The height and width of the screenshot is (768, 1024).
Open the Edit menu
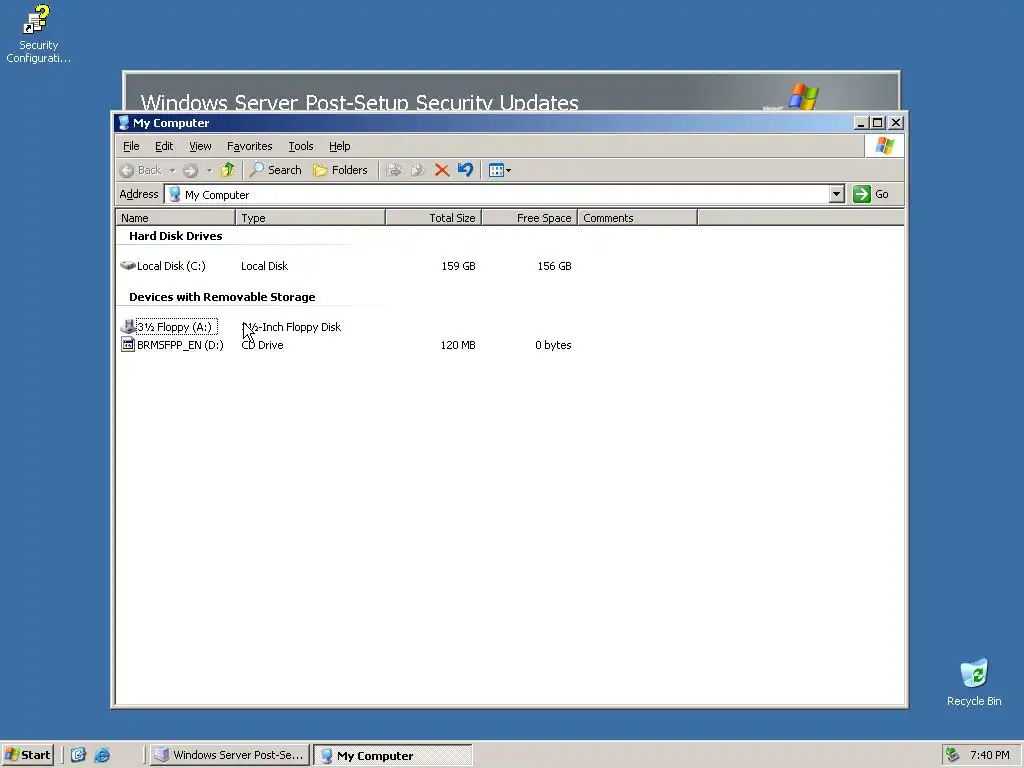(x=164, y=146)
